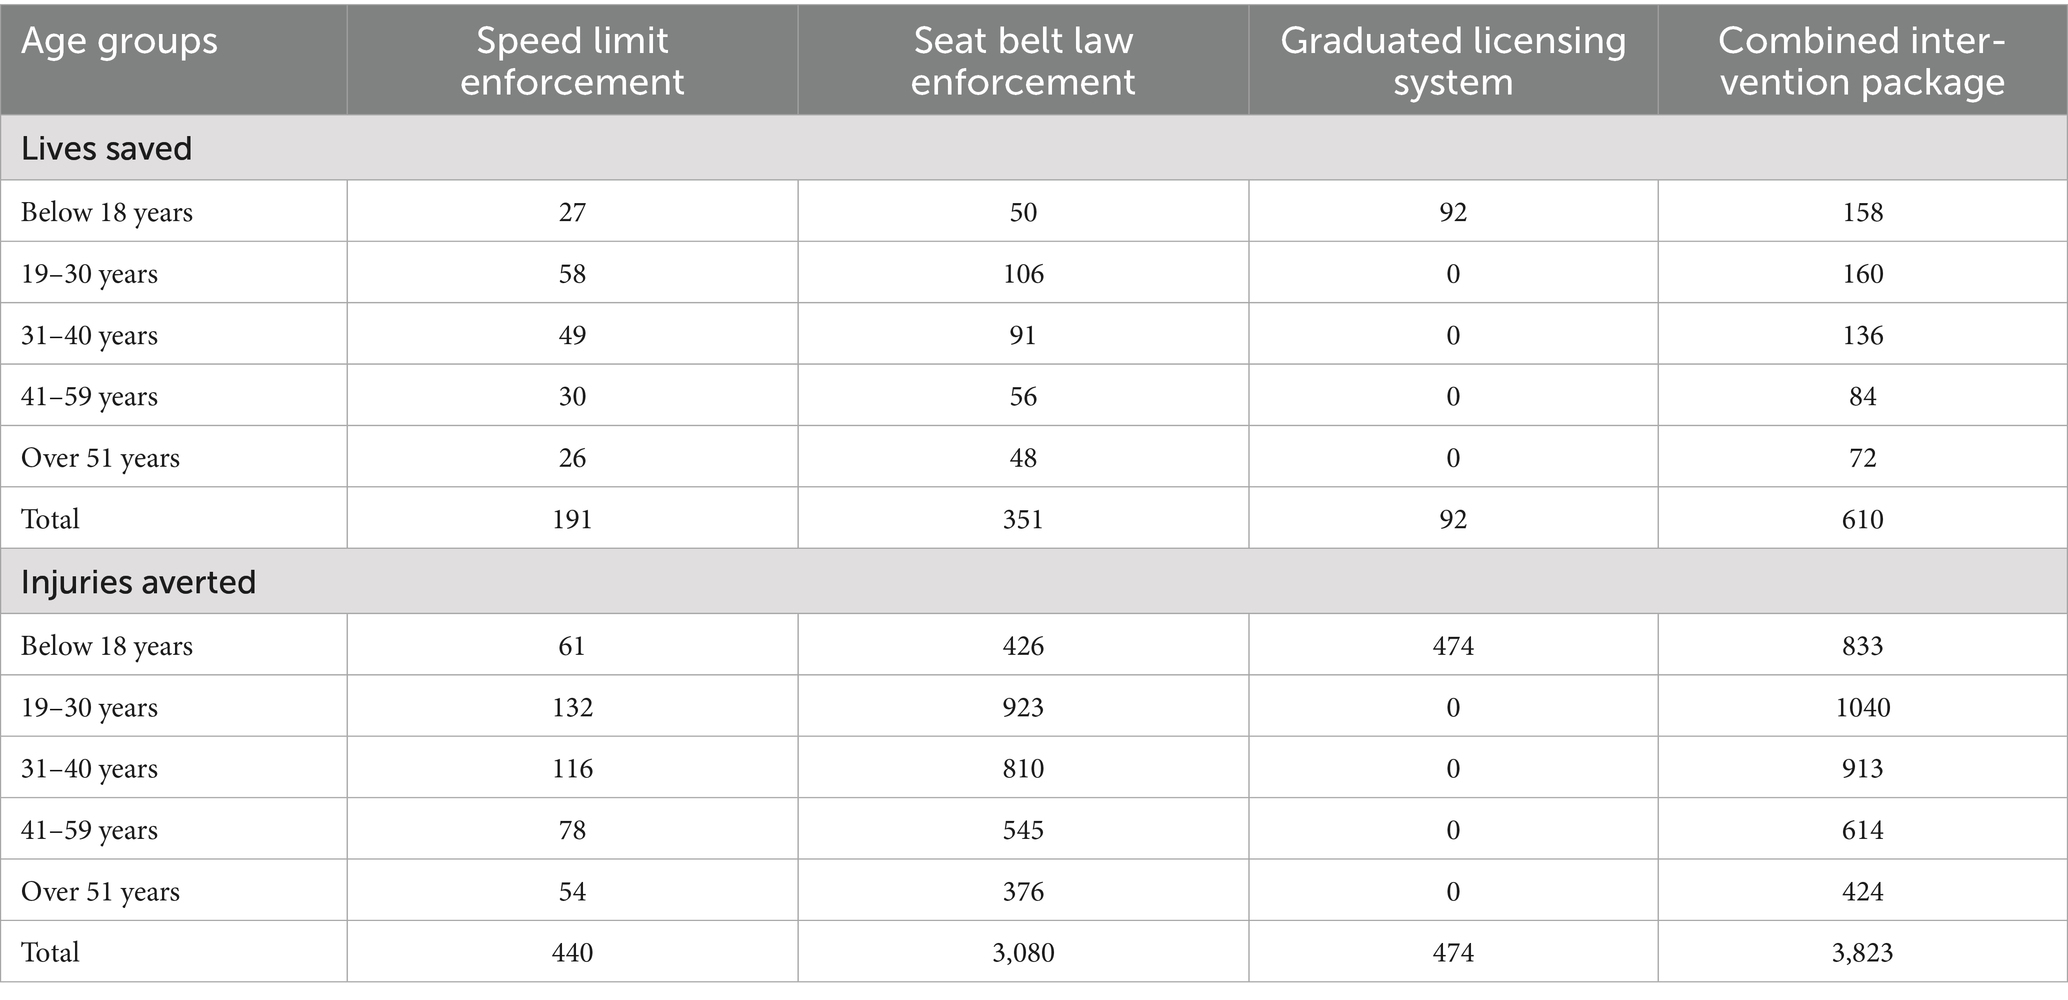Image resolution: width=2068 pixels, height=1000 pixels.
Task: Select the 'Lives saved' section row
Action: click(x=1034, y=148)
